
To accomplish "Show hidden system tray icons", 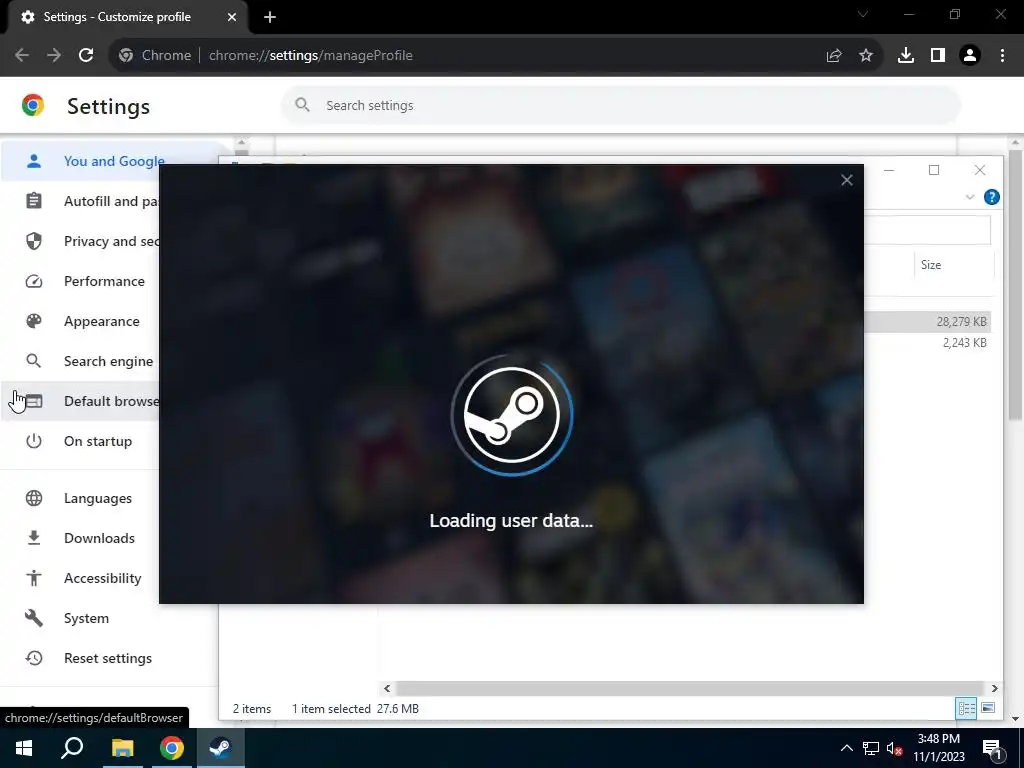I will [846, 748].
